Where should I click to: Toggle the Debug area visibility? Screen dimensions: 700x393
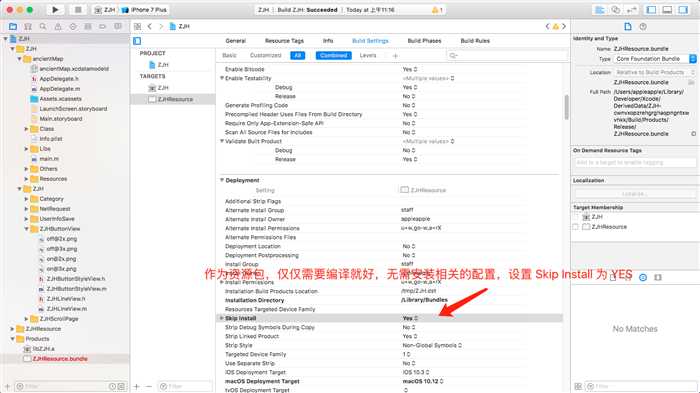667,10
